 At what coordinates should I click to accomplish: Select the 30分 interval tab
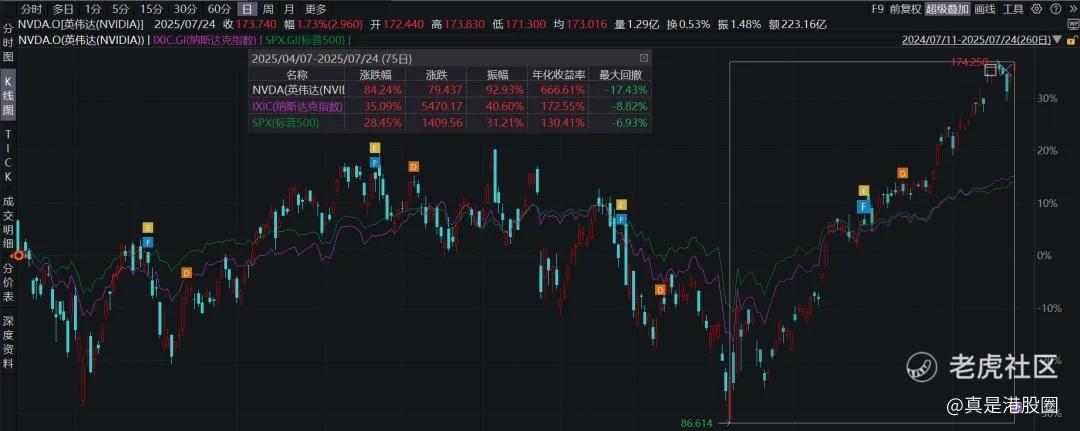click(x=185, y=9)
